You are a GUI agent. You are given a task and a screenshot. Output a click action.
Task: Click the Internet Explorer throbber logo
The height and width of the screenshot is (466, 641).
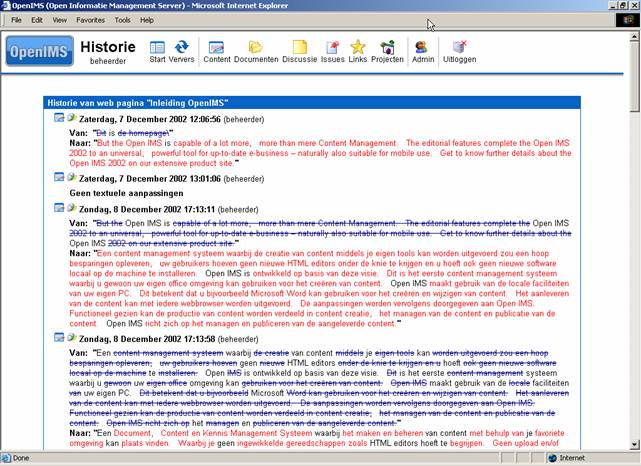[628, 20]
